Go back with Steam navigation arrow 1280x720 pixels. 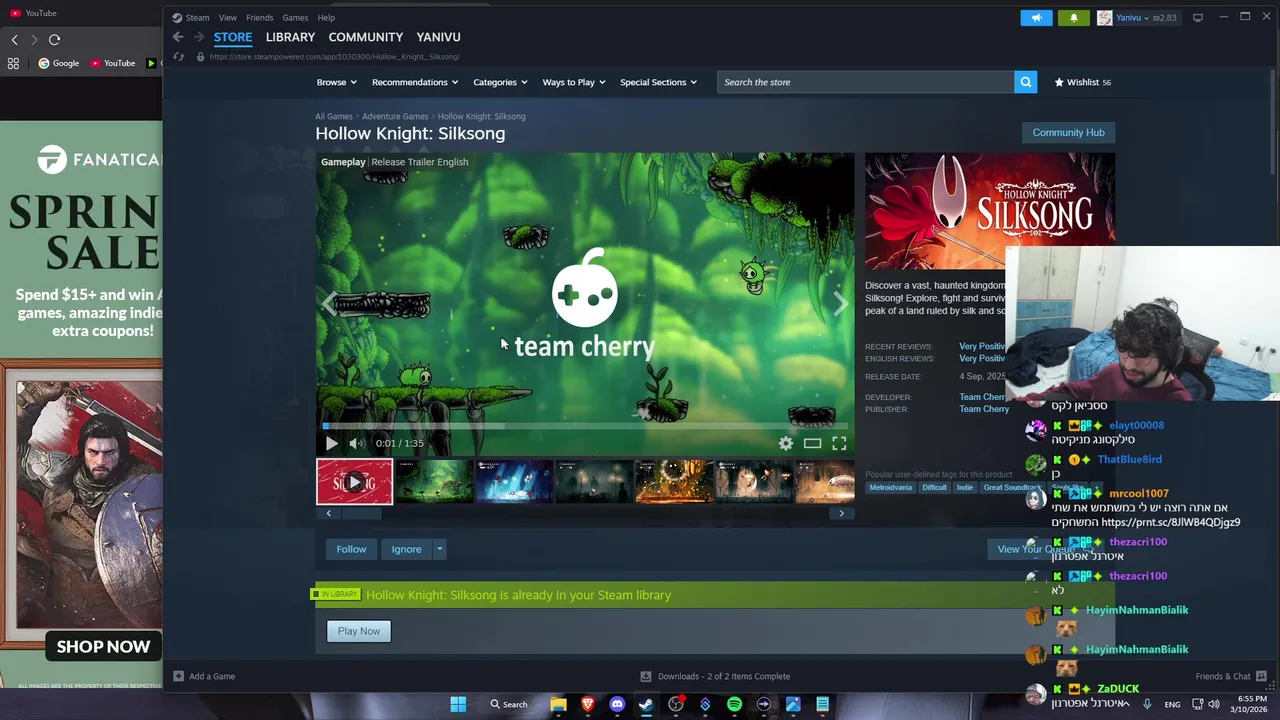pyautogui.click(x=178, y=37)
